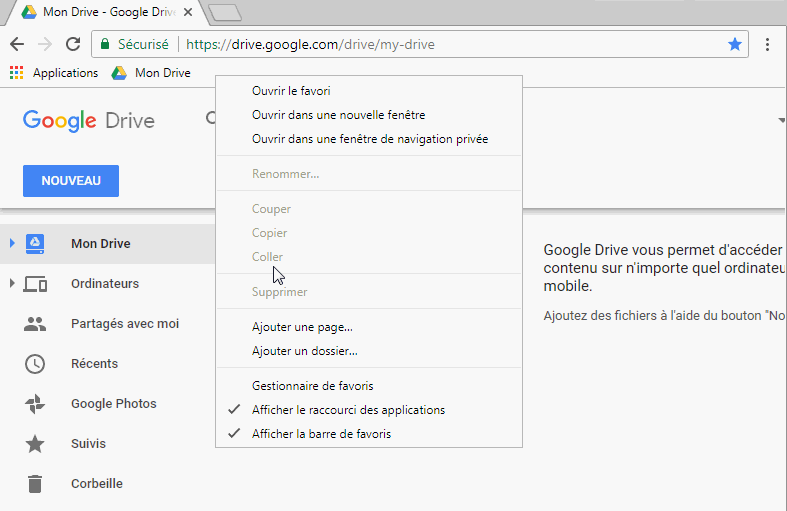Open Google Photos in the sidebar
This screenshot has height=511, width=787.
(x=114, y=404)
